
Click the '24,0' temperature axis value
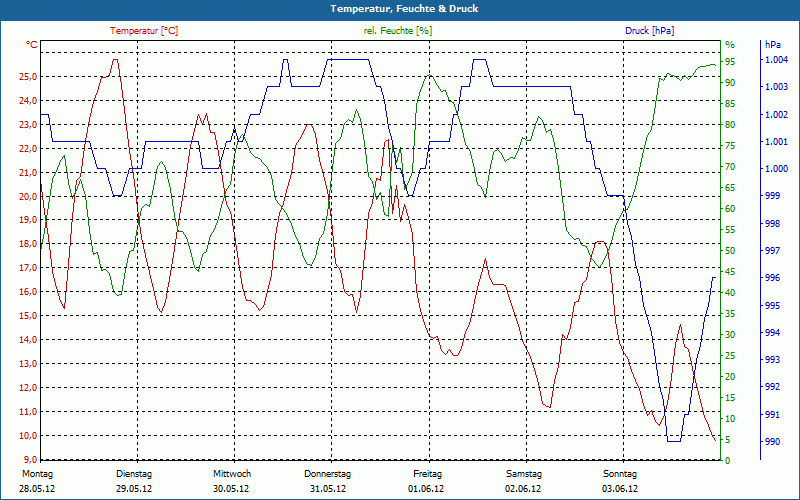coord(28,101)
